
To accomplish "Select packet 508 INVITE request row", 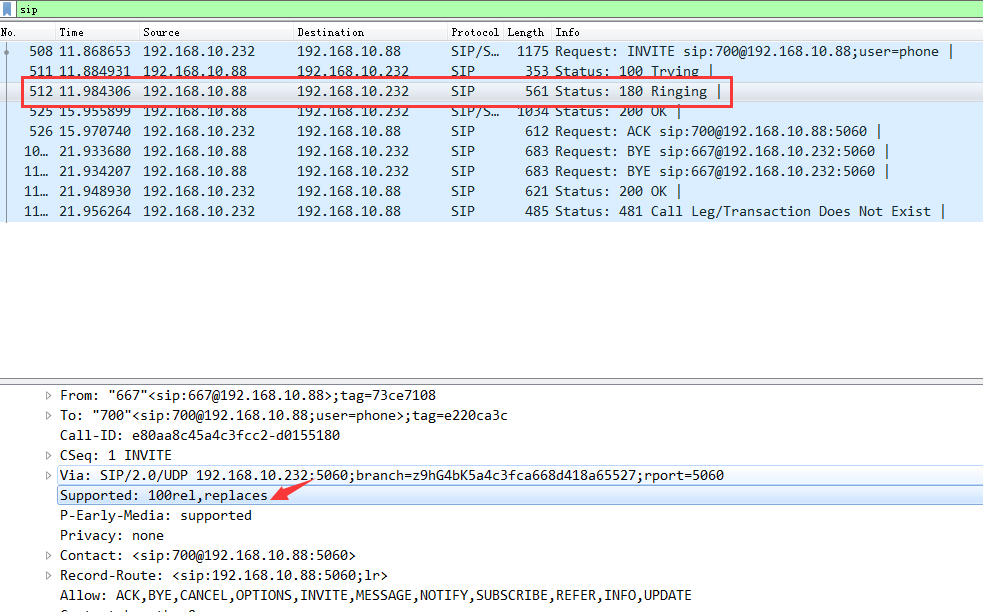I will pos(400,52).
